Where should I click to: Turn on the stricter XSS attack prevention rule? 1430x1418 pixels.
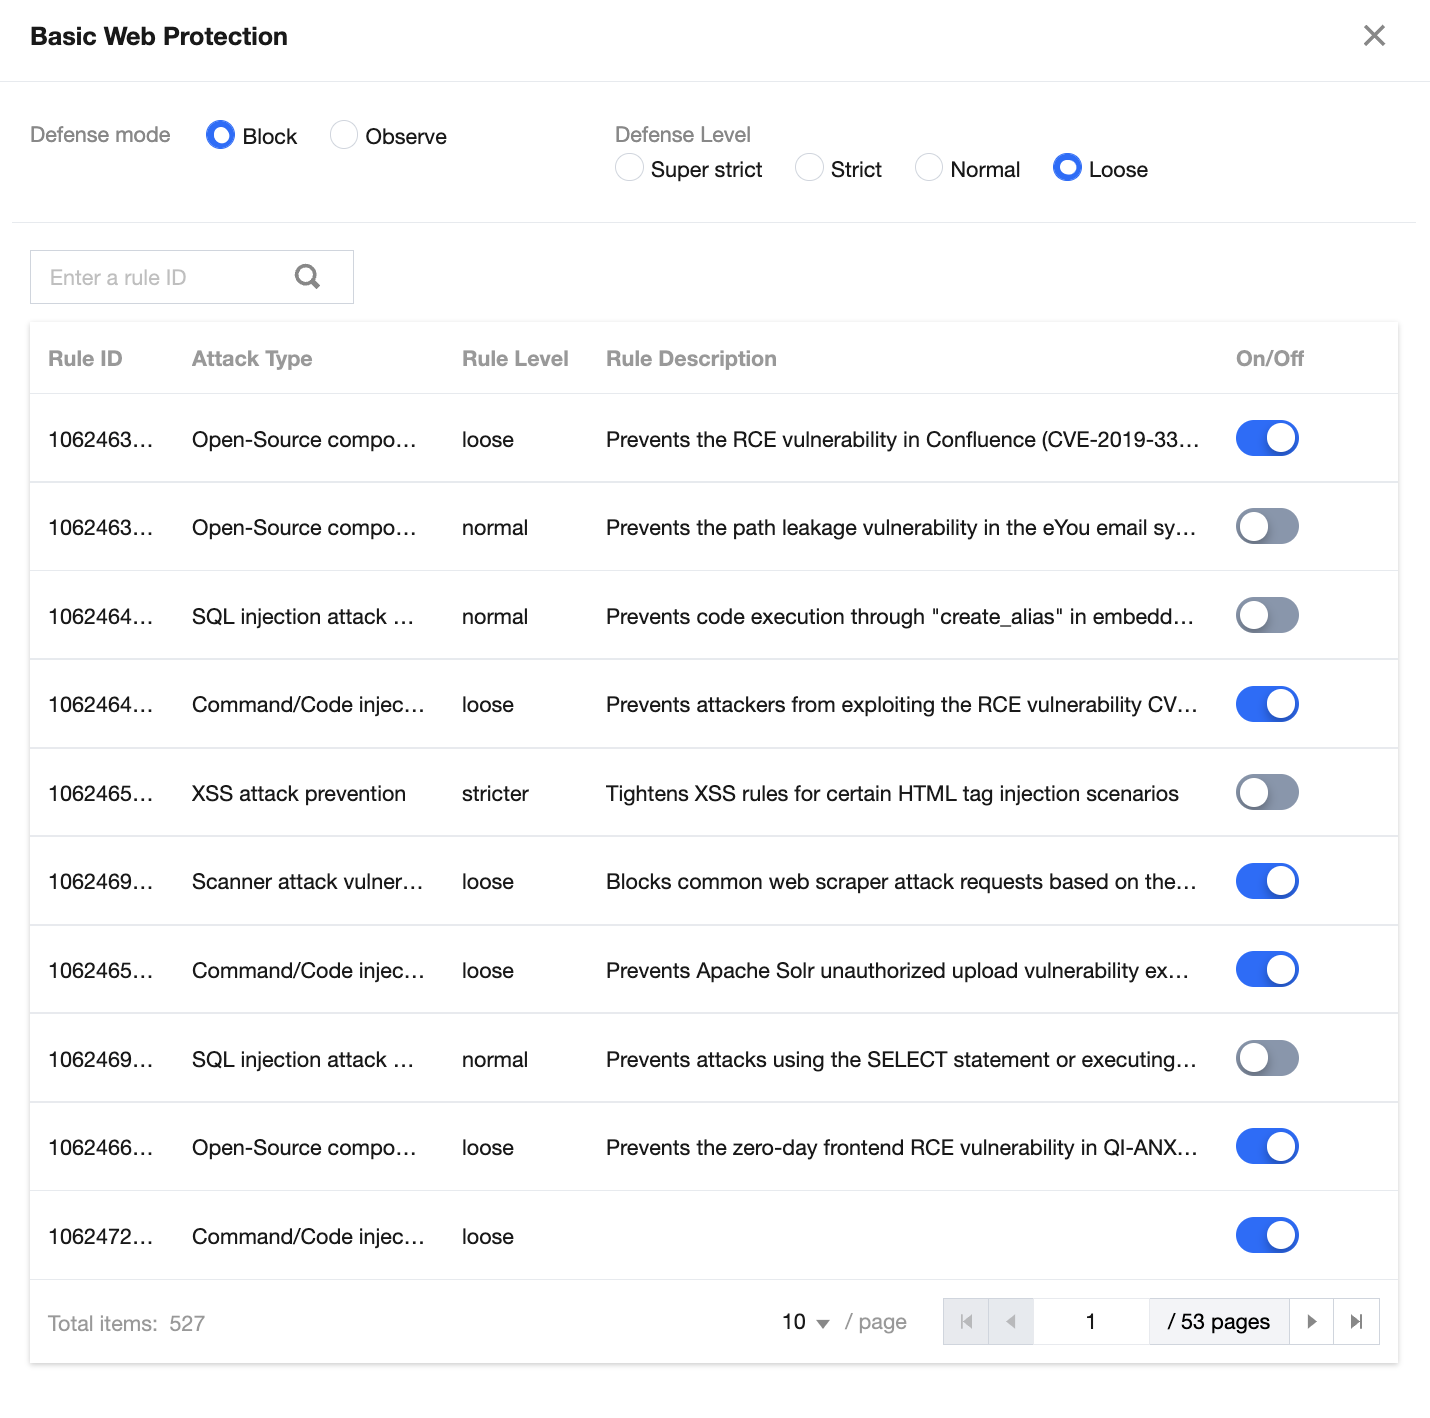(x=1267, y=793)
